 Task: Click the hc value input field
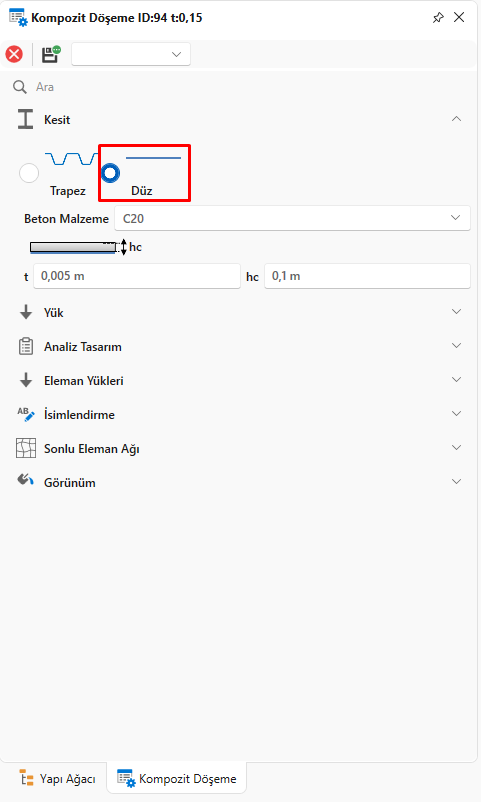367,276
